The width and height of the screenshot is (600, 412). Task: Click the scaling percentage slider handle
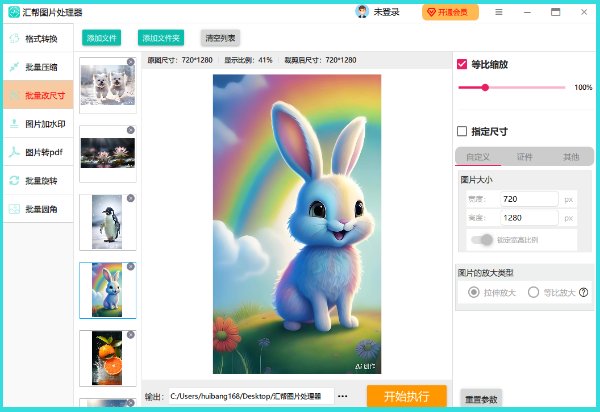click(x=485, y=87)
